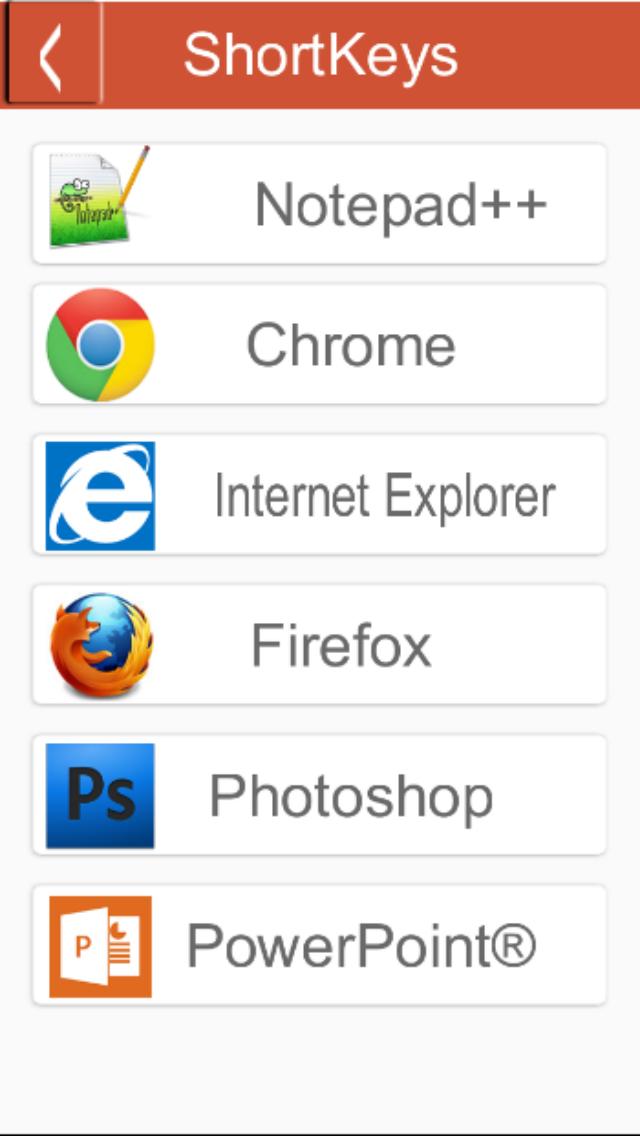Open the PowerPoint shortcuts list entry

click(319, 945)
